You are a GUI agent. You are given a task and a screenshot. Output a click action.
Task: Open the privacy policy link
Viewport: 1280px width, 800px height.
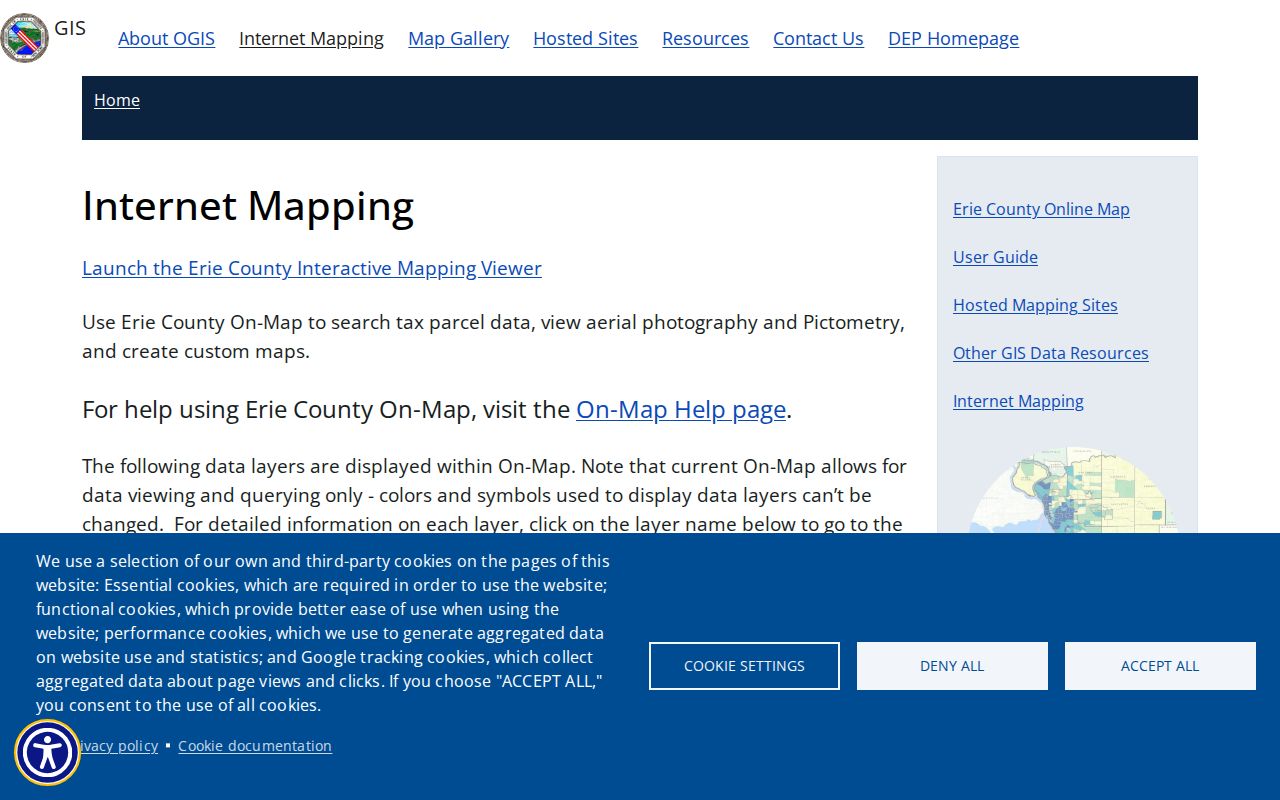(x=118, y=746)
